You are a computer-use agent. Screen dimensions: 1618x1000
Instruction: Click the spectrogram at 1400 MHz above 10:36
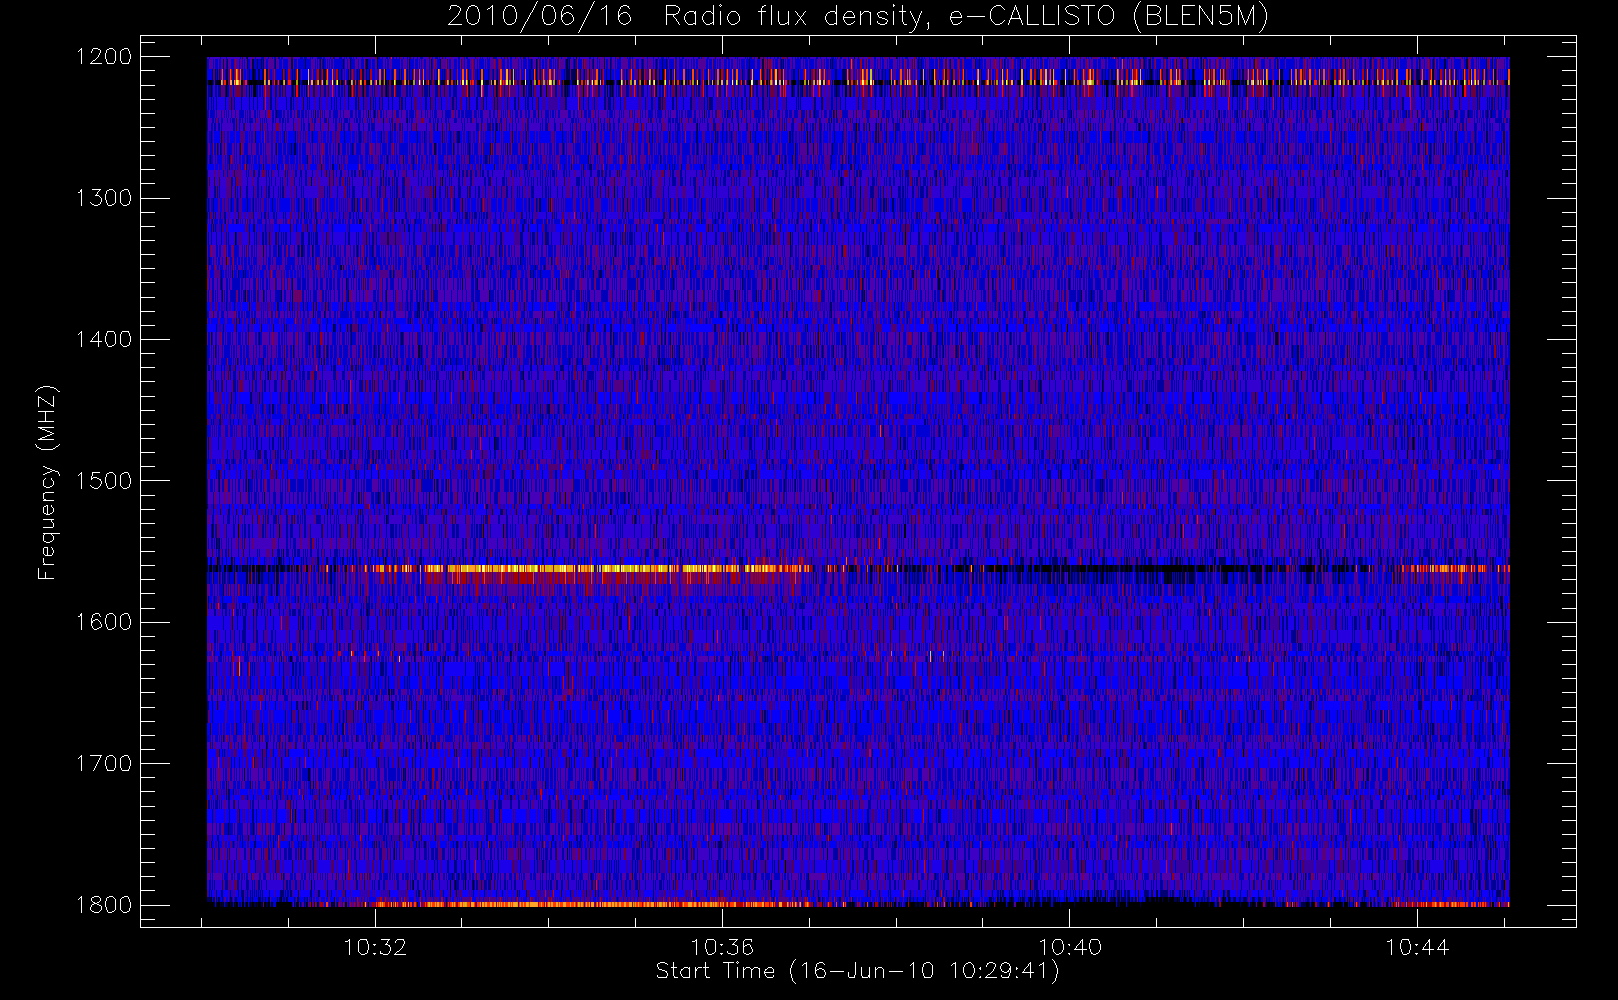click(722, 339)
